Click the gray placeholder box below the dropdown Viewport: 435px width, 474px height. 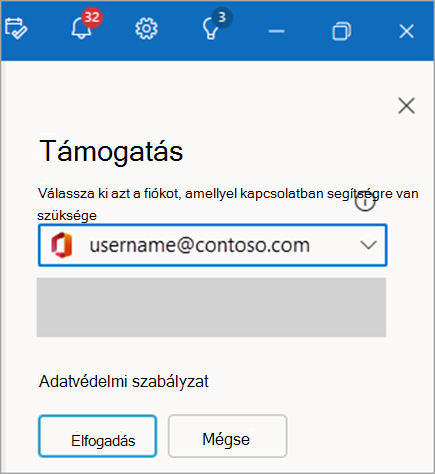[211, 307]
